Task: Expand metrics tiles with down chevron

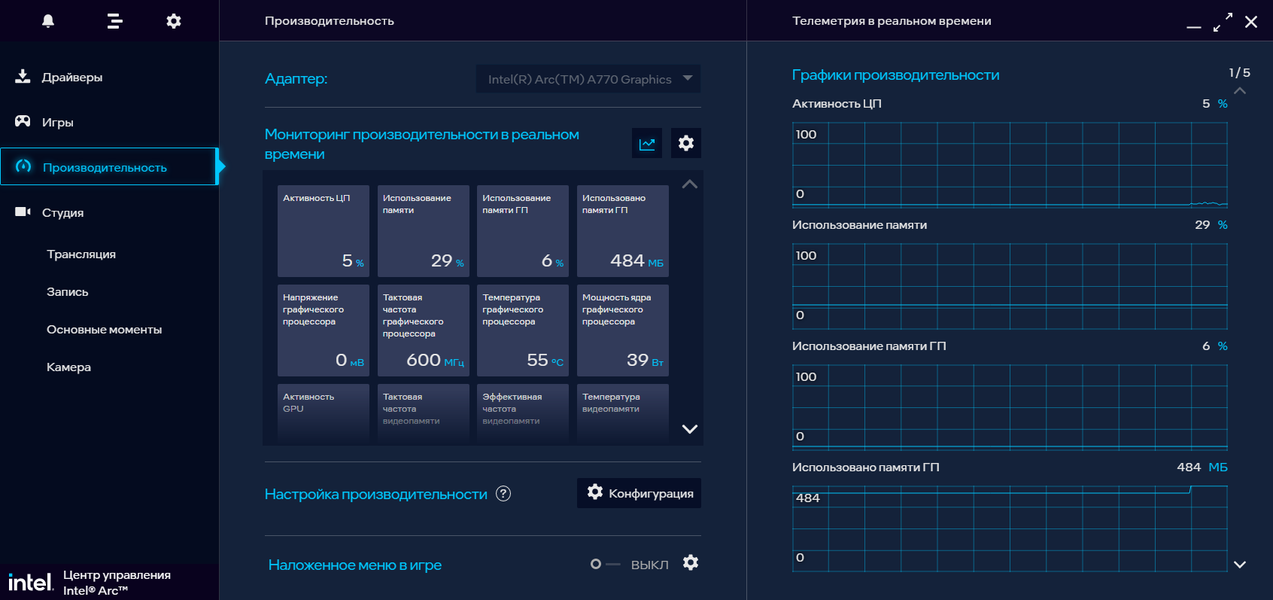Action: [689, 429]
